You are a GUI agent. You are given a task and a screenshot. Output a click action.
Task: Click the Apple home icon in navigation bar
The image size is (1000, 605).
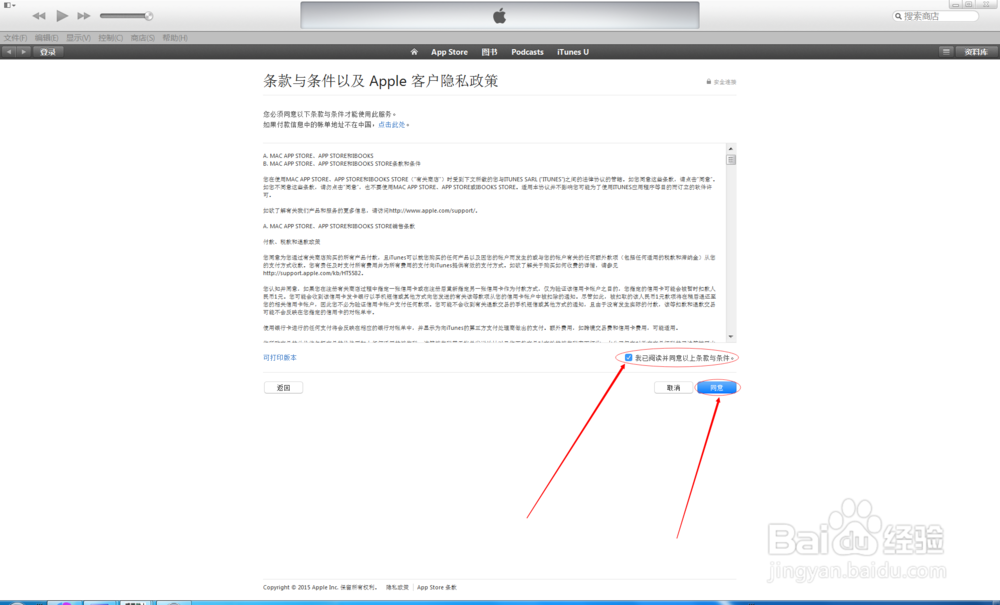pyautogui.click(x=415, y=51)
